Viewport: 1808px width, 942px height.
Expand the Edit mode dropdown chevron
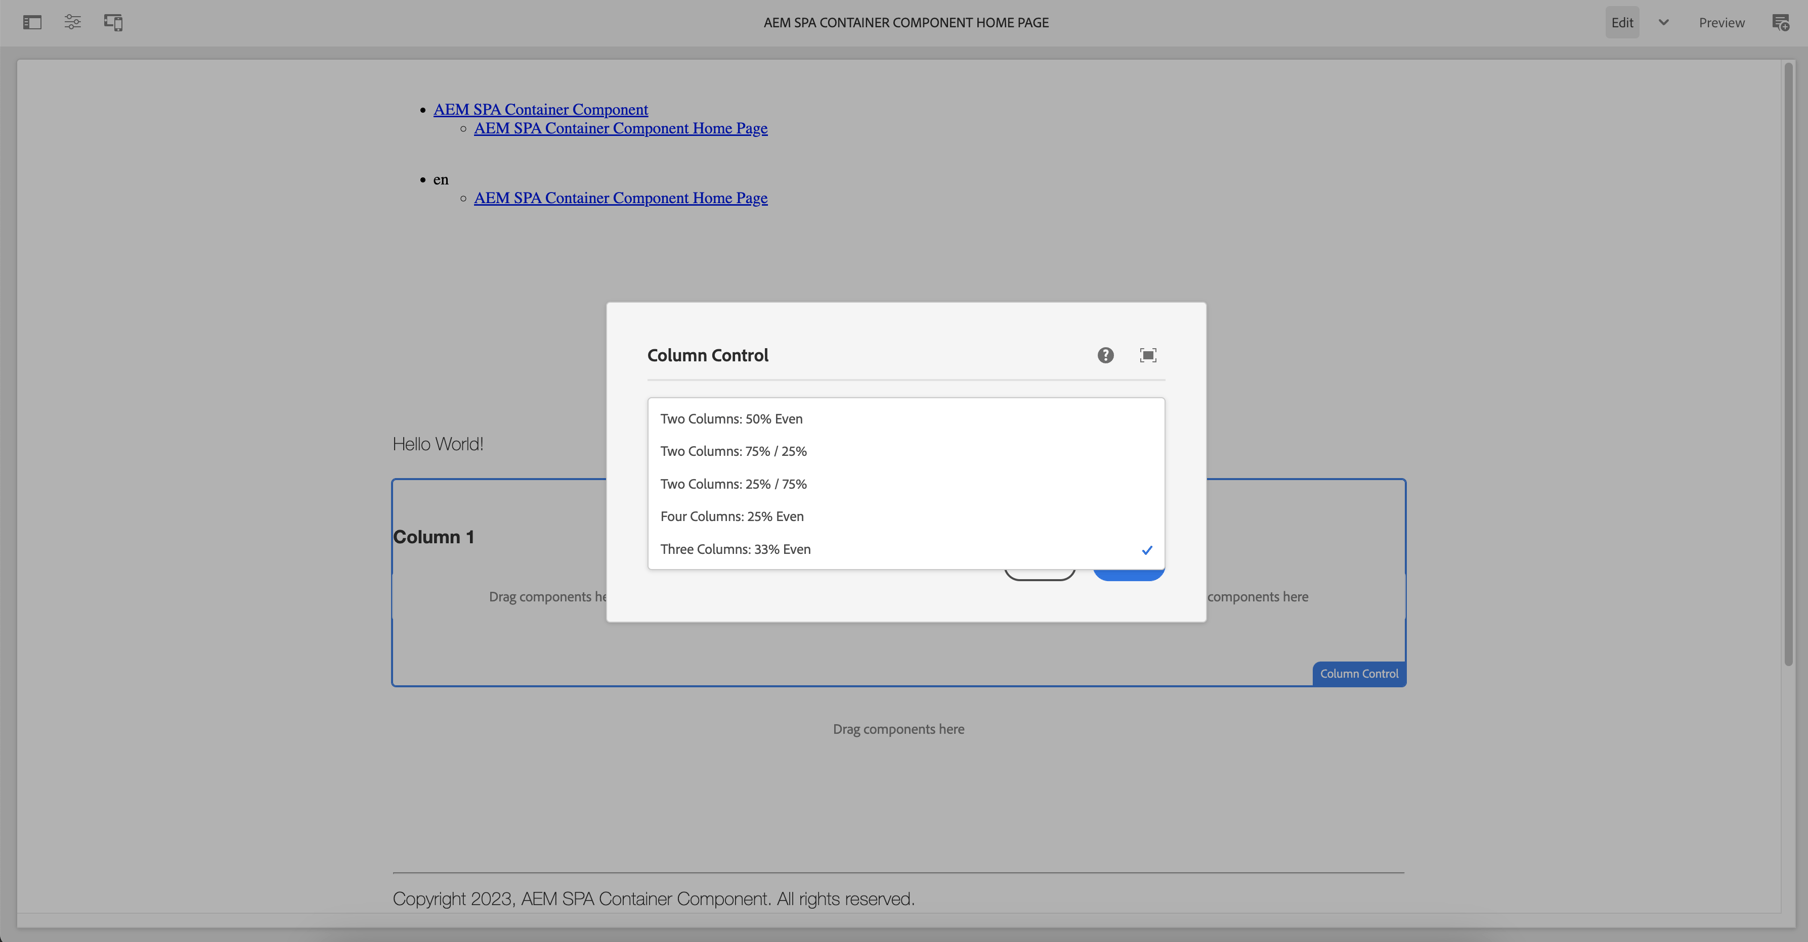click(1663, 21)
